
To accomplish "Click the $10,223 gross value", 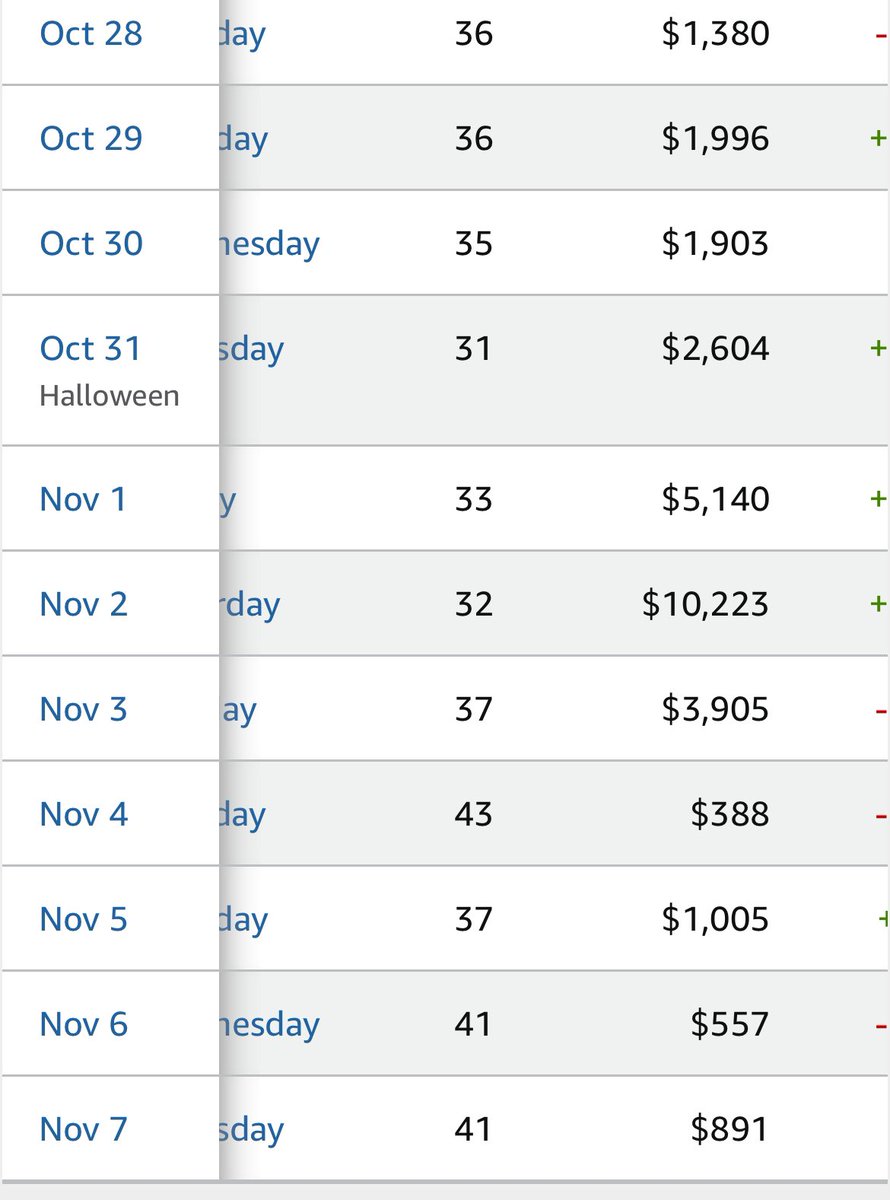I will (x=706, y=604).
